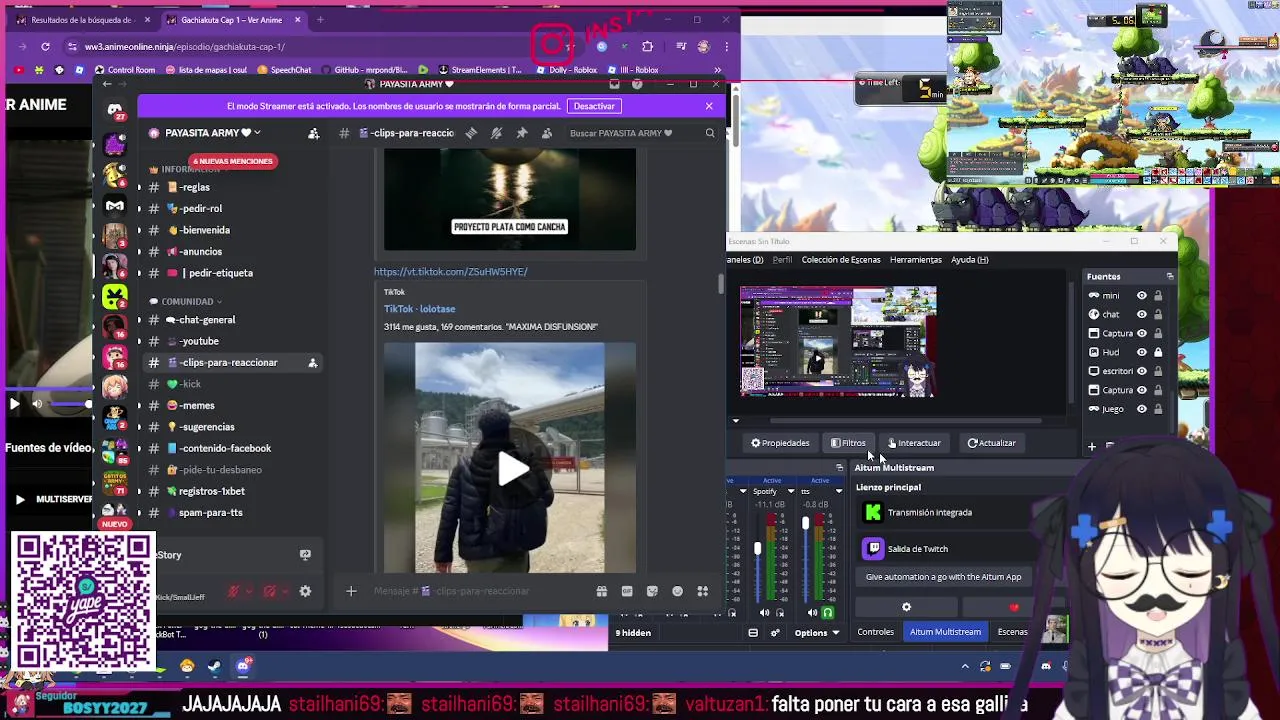Image resolution: width=1280 pixels, height=720 pixels.
Task: Open the Spotify mixer channel dropdown arrow
Action: [791, 491]
